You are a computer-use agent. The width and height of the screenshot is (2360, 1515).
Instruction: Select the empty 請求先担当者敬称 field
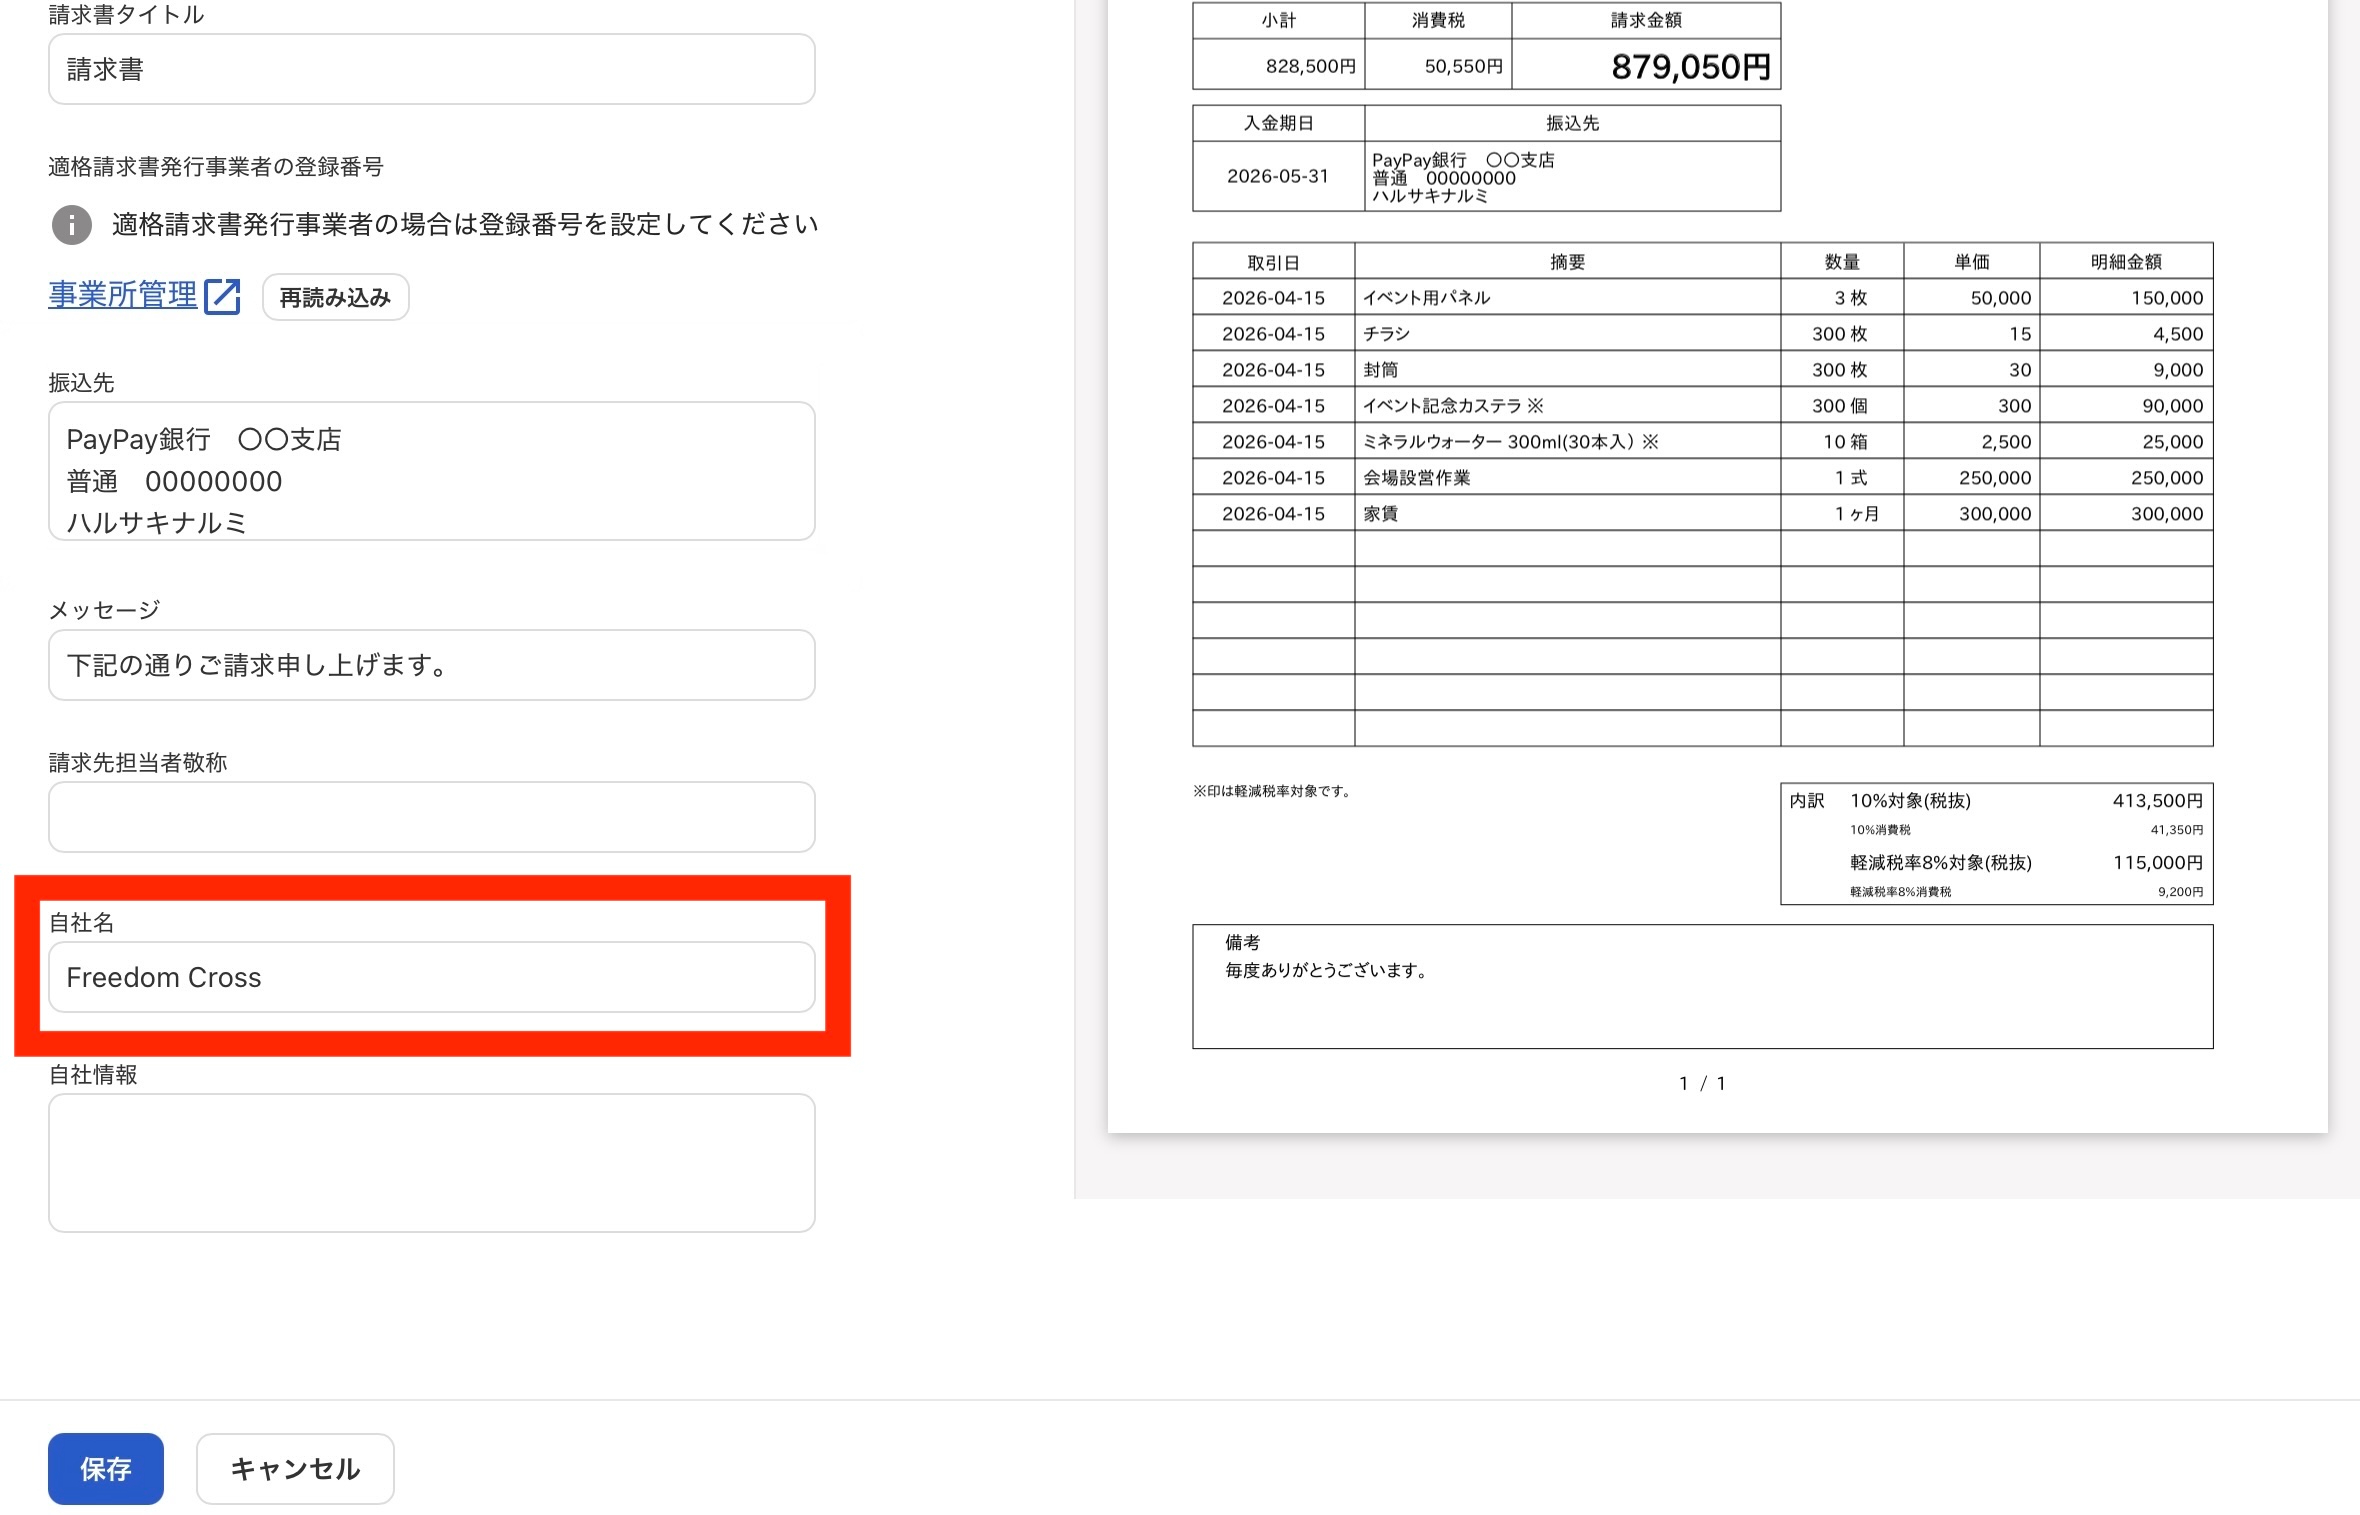coord(431,817)
